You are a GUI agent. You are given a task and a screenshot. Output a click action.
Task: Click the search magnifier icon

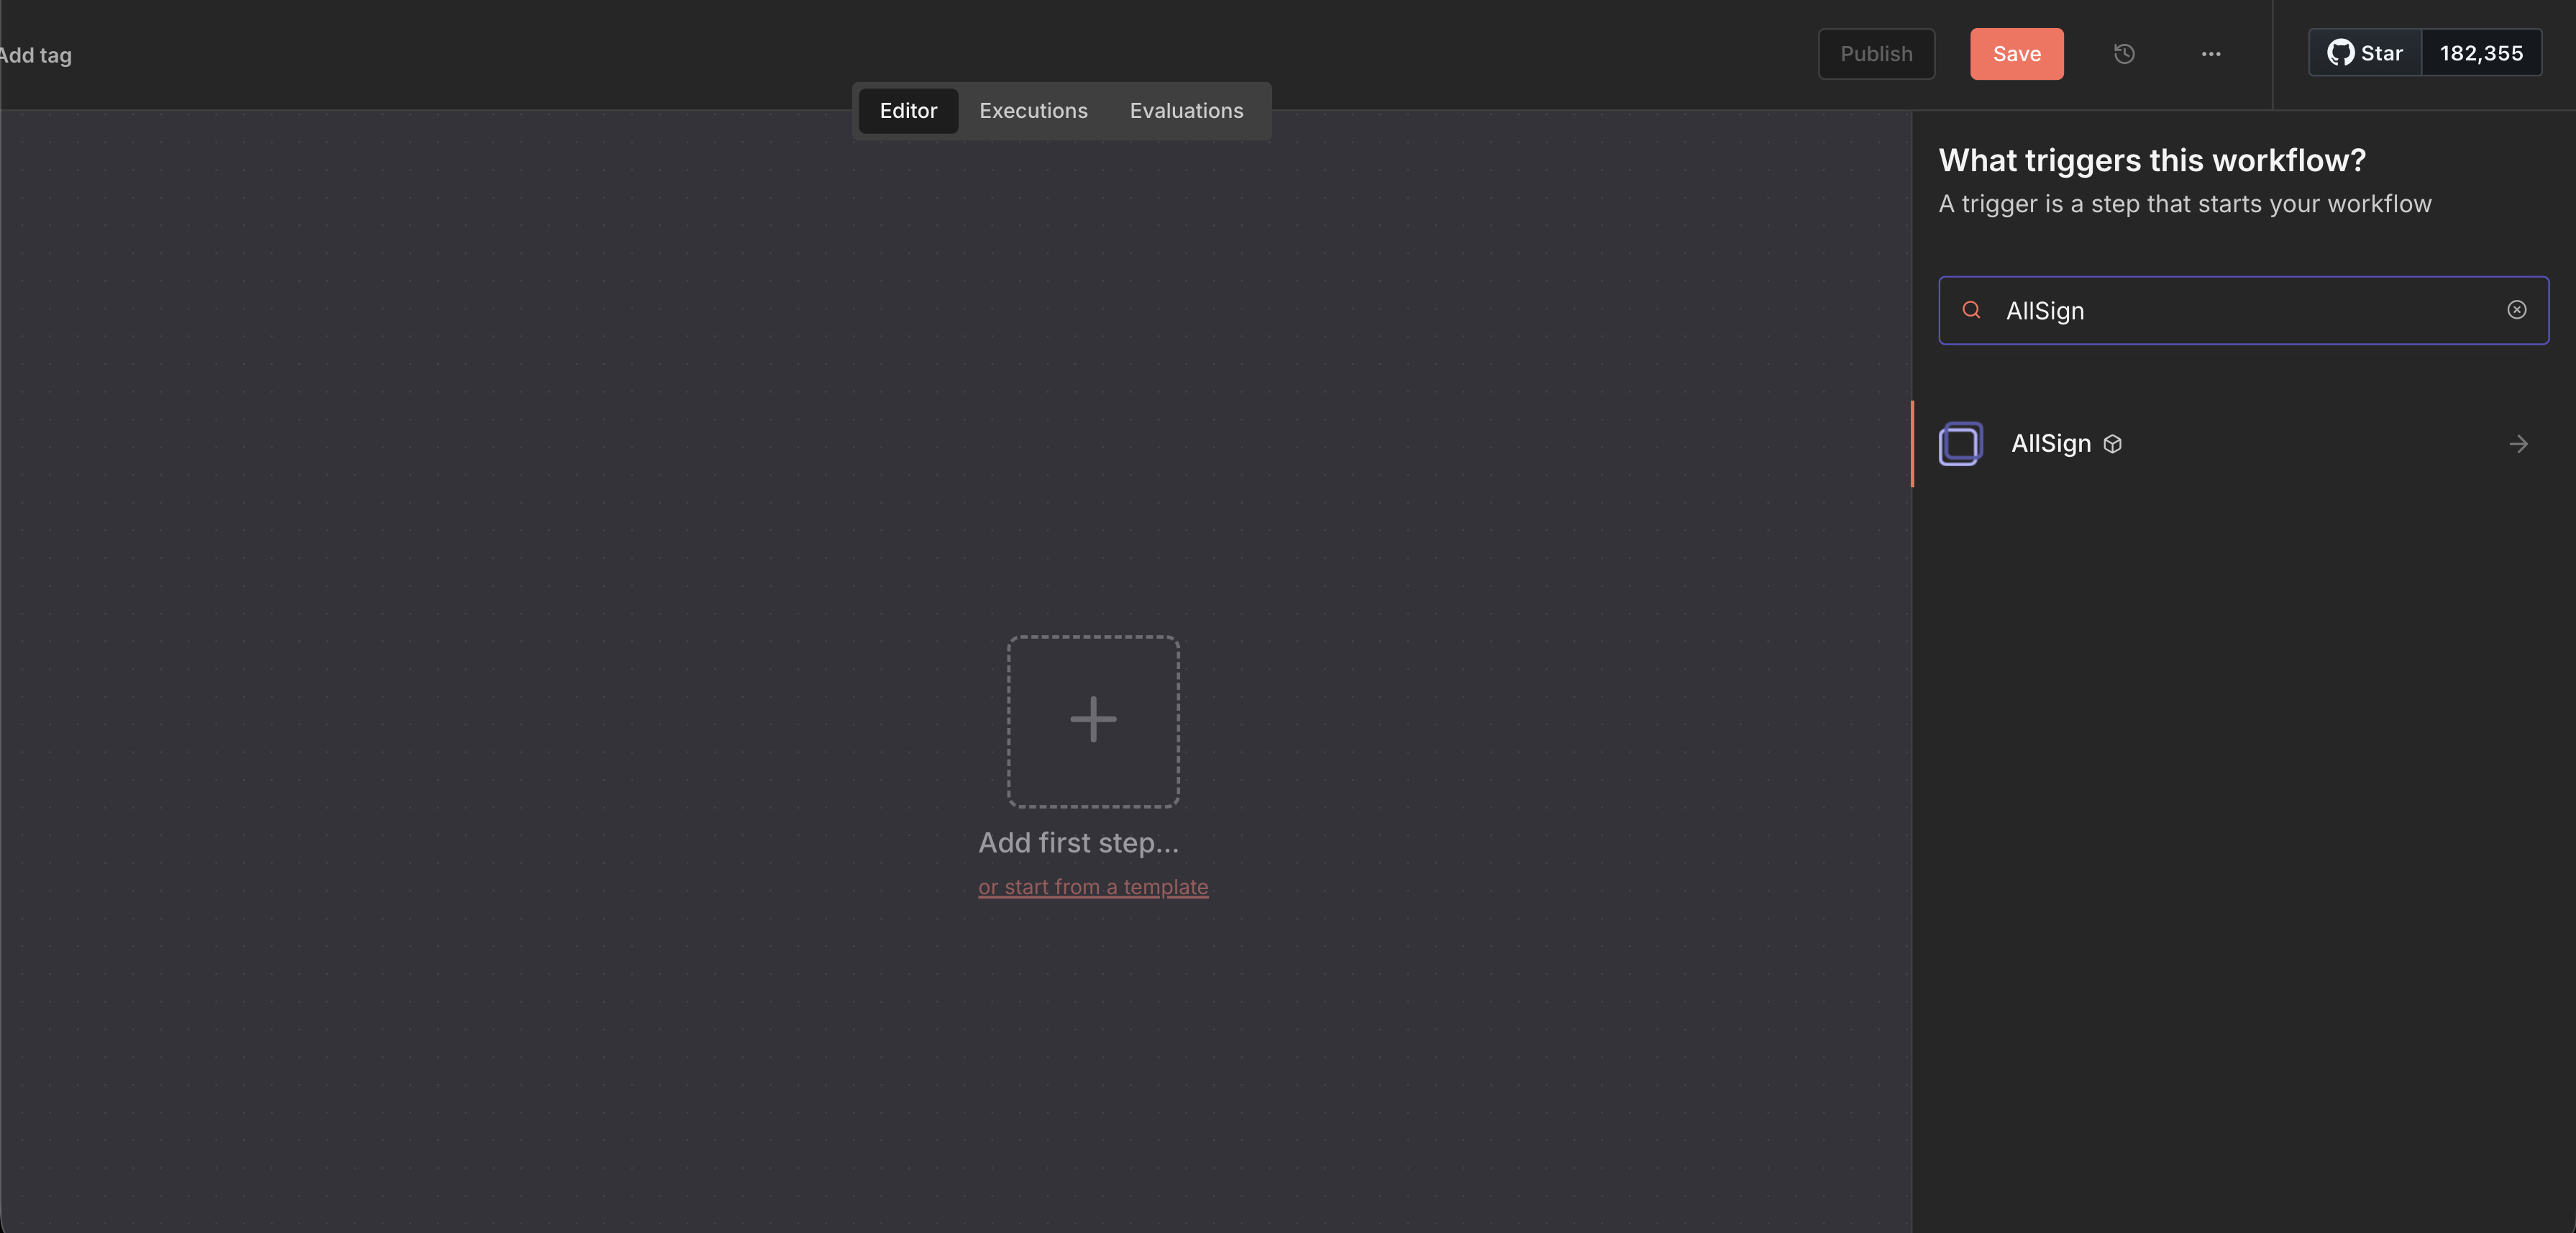[1971, 310]
